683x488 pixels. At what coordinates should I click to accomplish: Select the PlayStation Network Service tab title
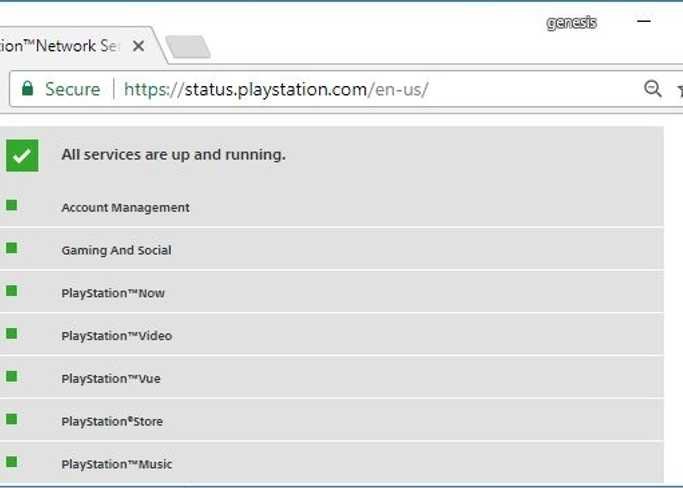tap(59, 46)
